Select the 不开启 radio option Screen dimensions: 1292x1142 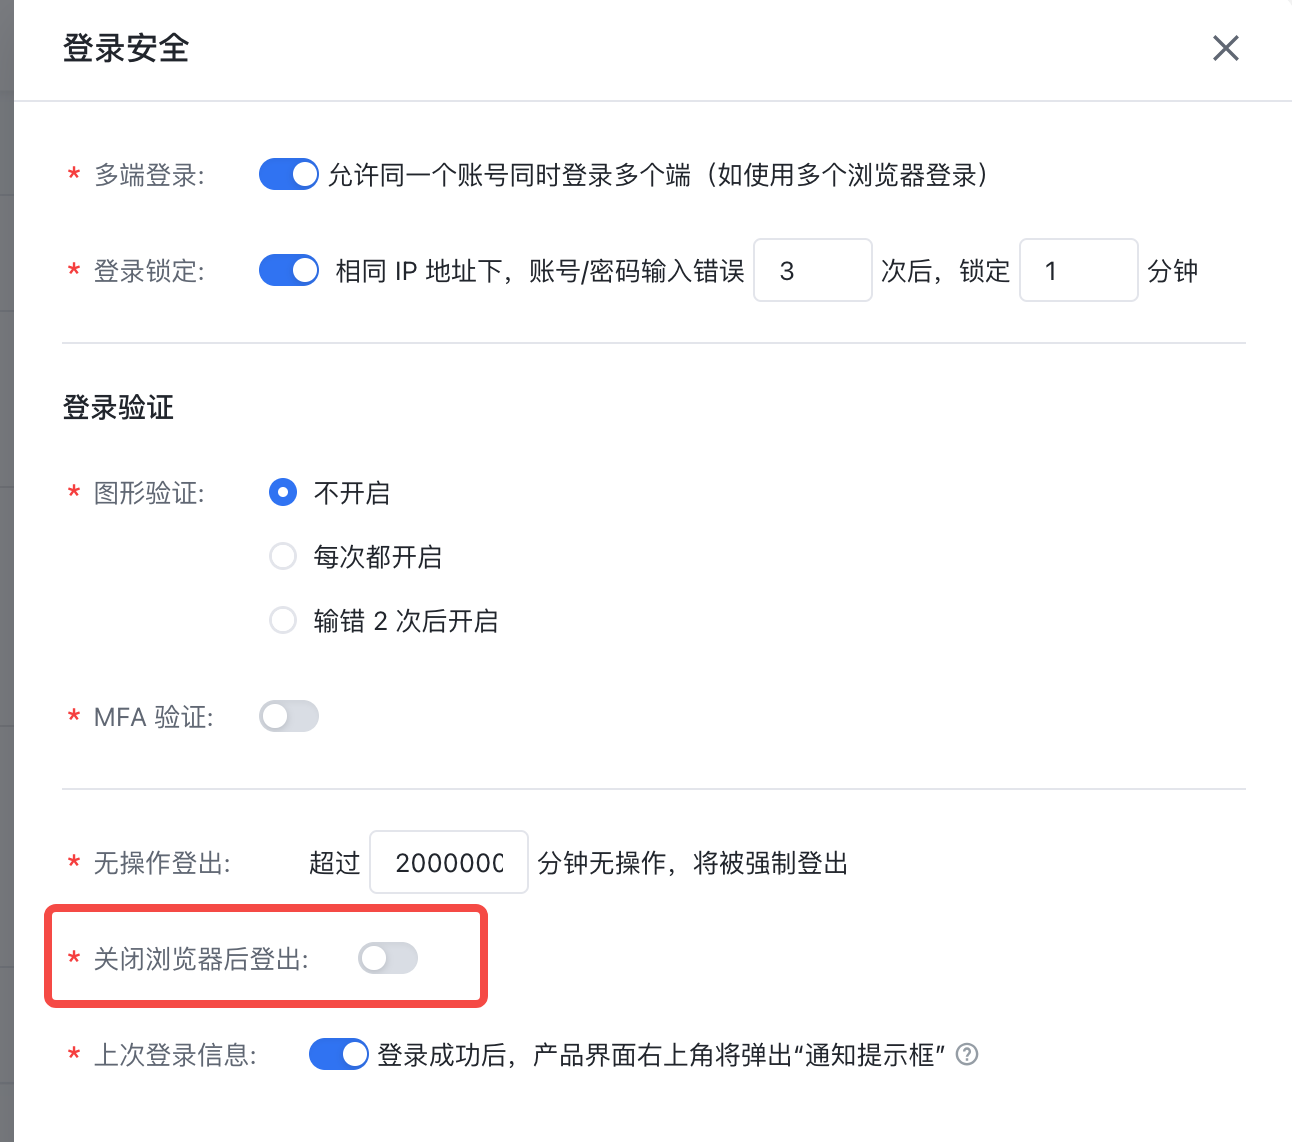(x=283, y=492)
